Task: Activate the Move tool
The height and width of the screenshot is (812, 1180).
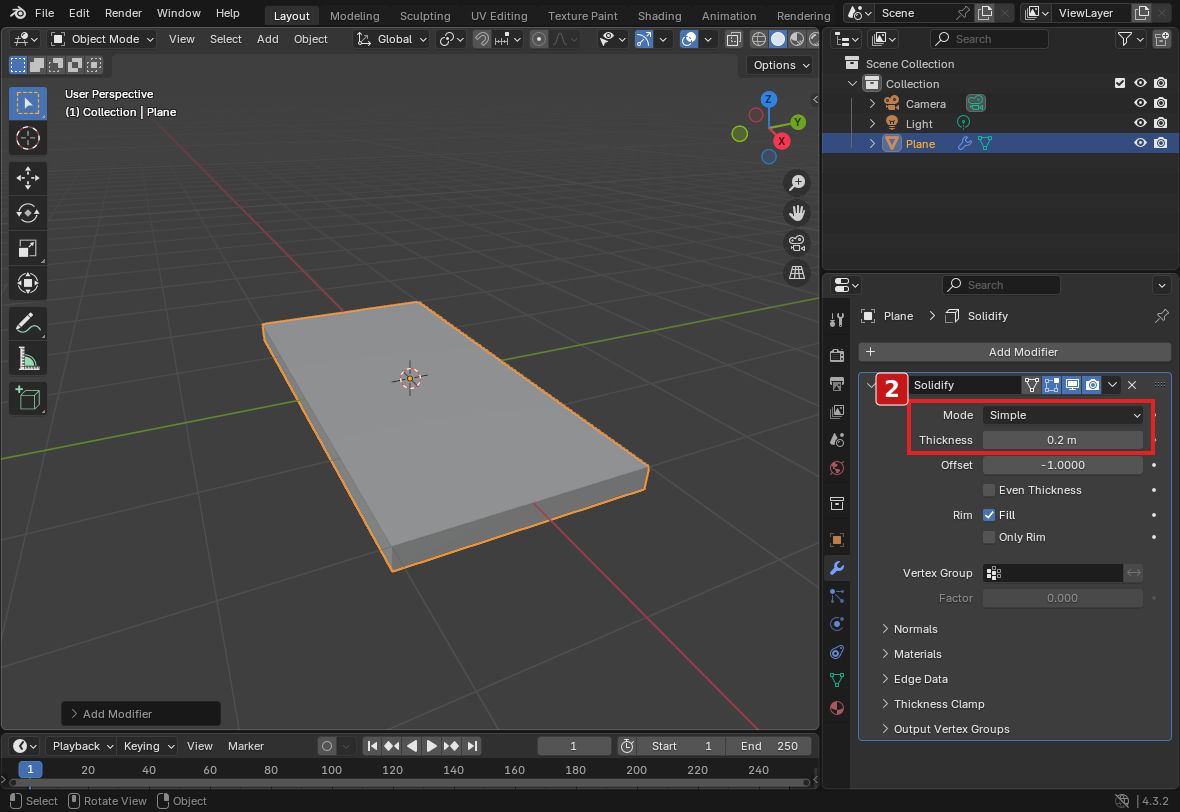Action: point(28,178)
